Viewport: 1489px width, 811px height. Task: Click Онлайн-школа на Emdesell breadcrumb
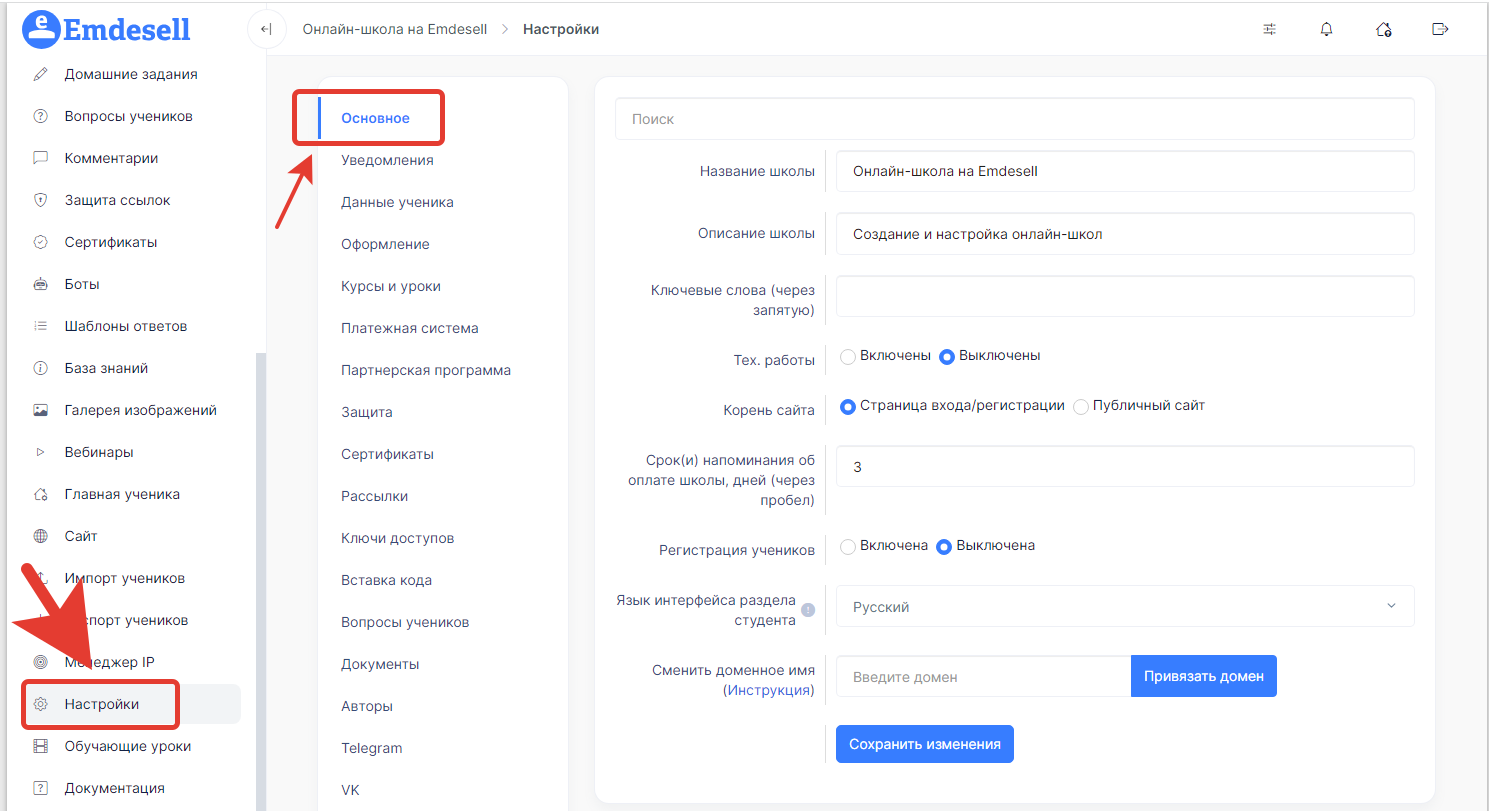point(395,29)
